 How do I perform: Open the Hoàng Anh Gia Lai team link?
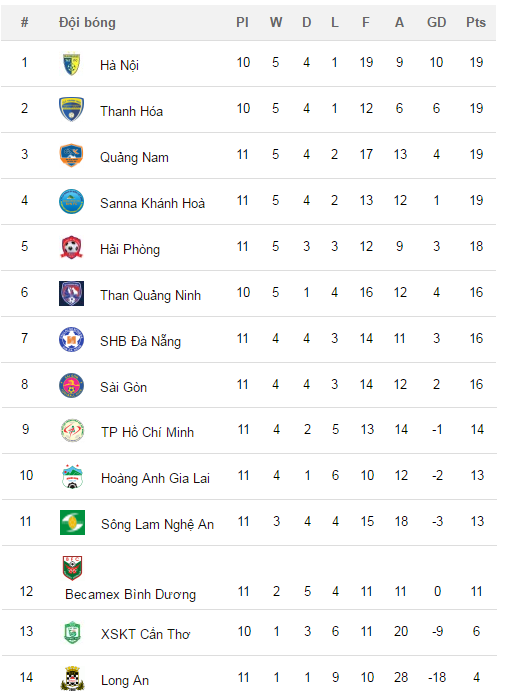click(156, 478)
